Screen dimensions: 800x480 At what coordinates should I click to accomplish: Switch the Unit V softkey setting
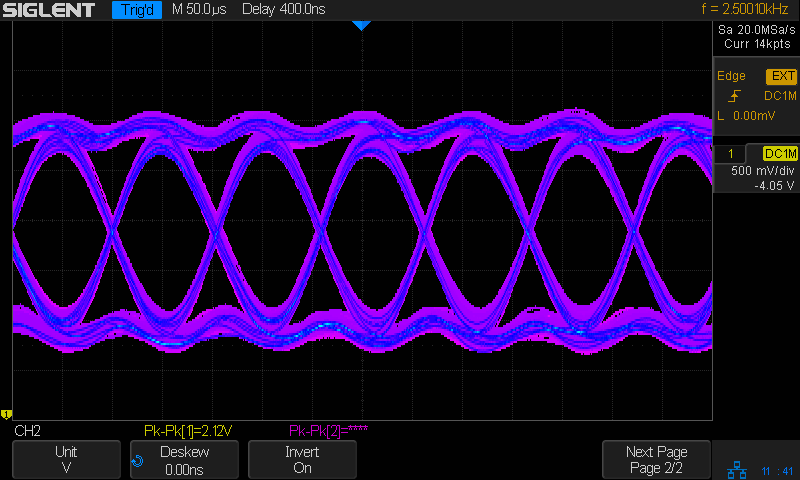(66, 460)
